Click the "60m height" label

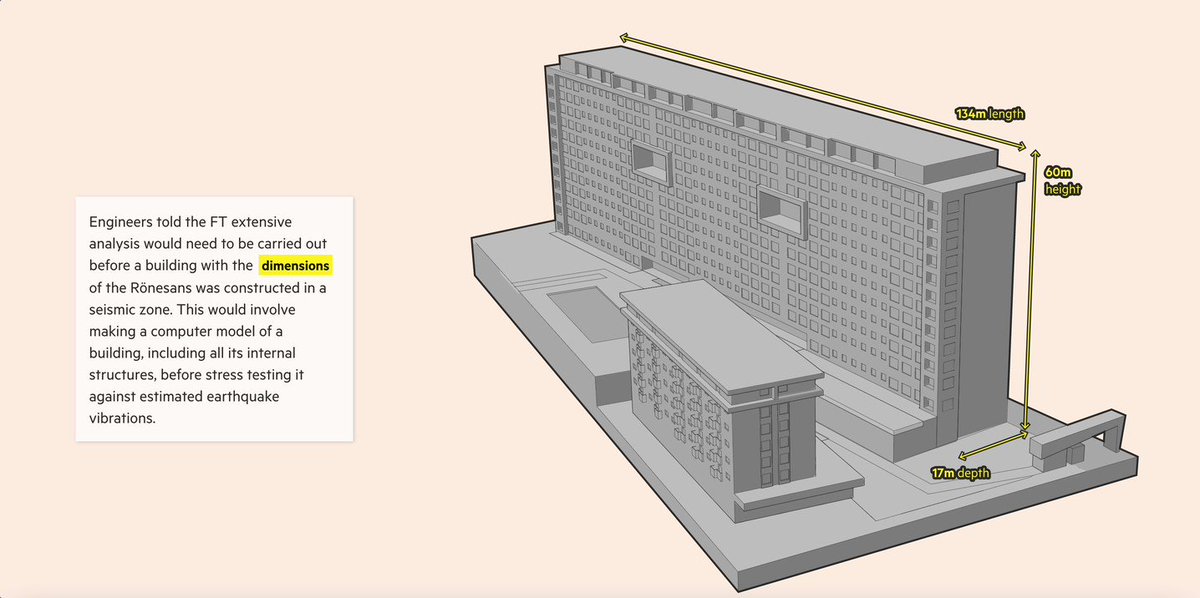[x=1063, y=180]
